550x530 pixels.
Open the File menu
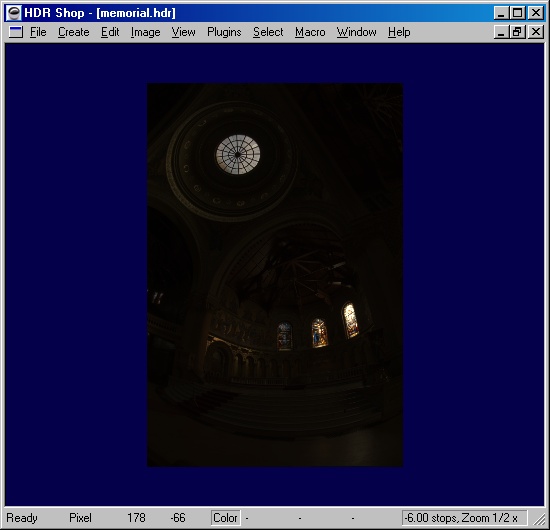click(38, 32)
